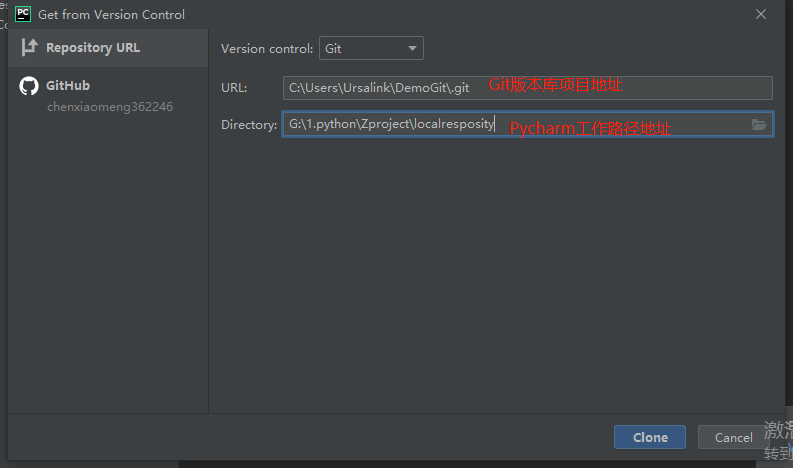Select the GitHub account entry
The height and width of the screenshot is (468, 793).
click(108, 95)
